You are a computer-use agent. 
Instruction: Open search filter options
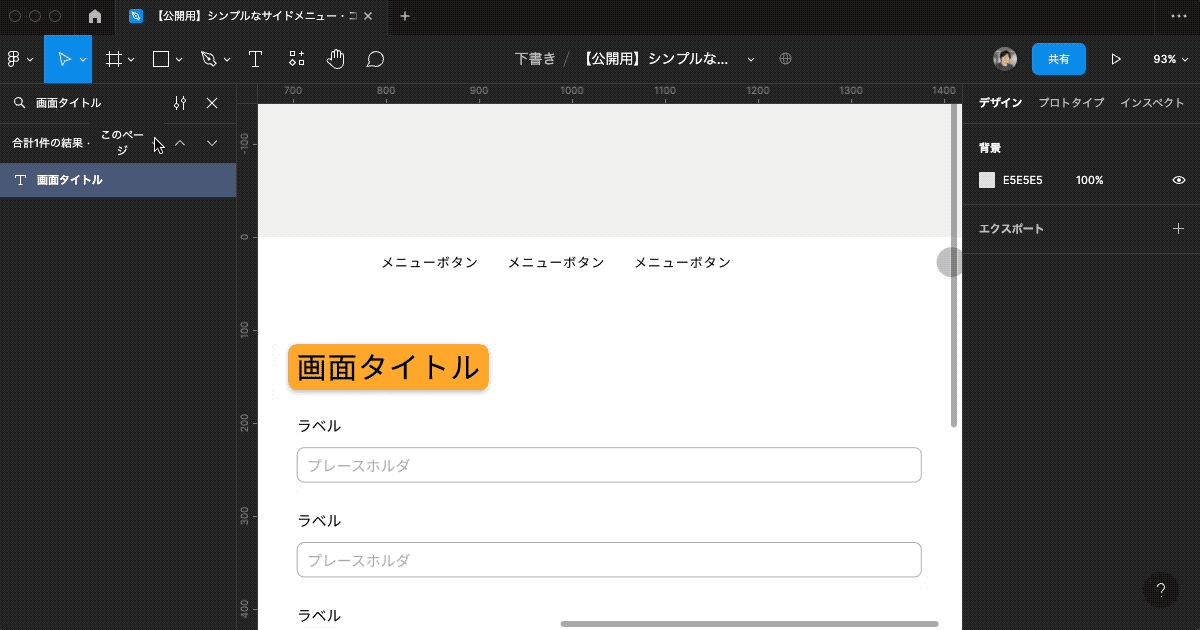point(180,102)
